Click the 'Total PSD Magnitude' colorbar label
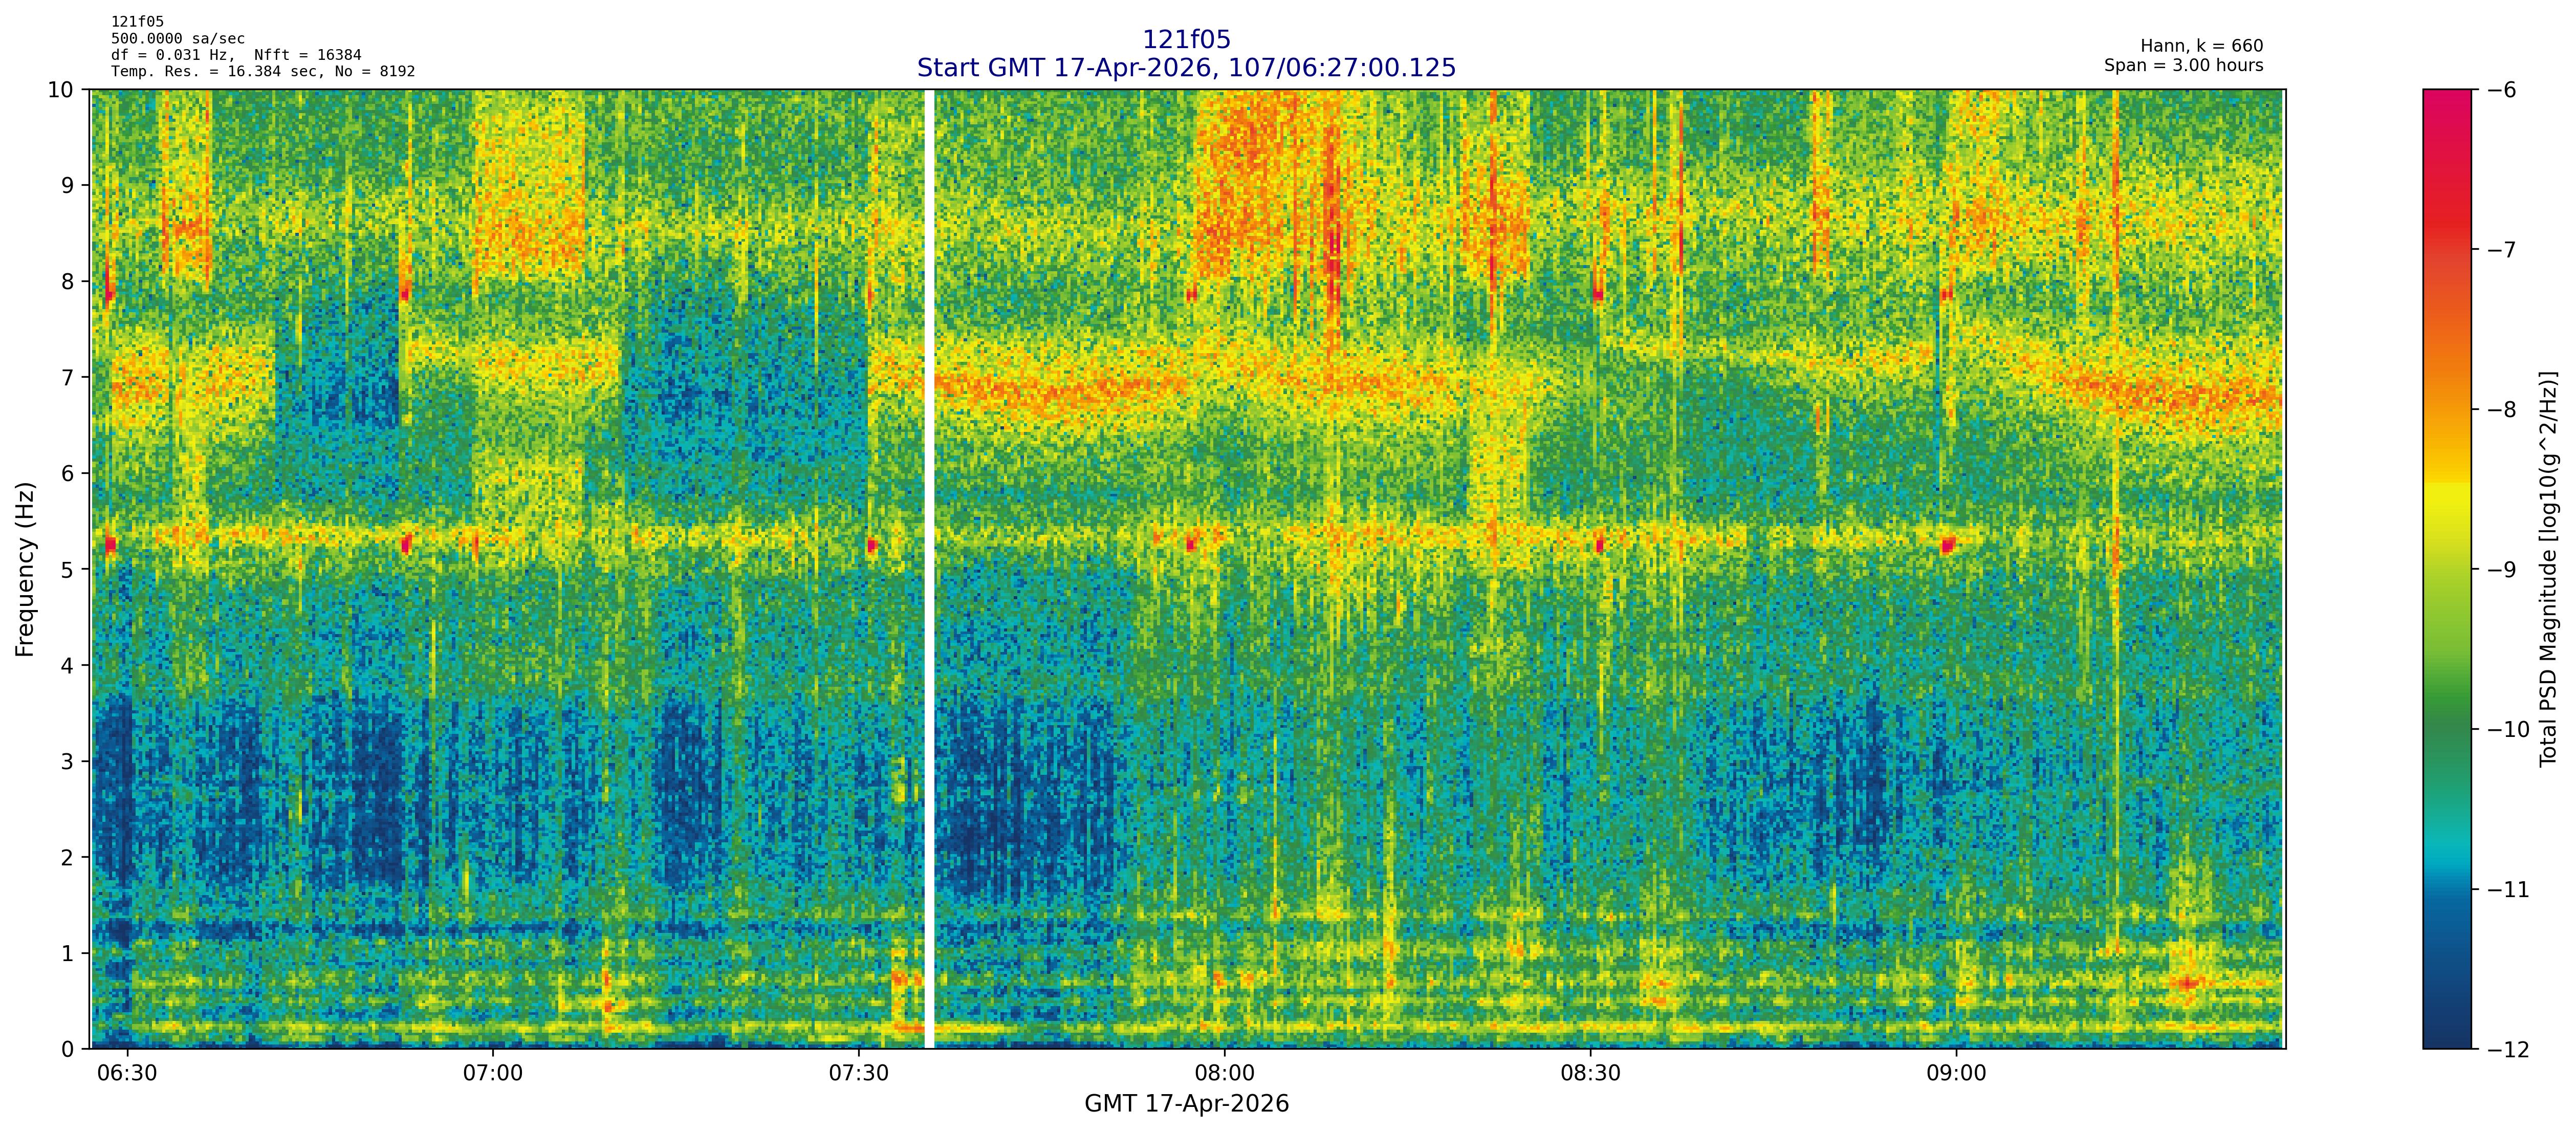 [2548, 569]
